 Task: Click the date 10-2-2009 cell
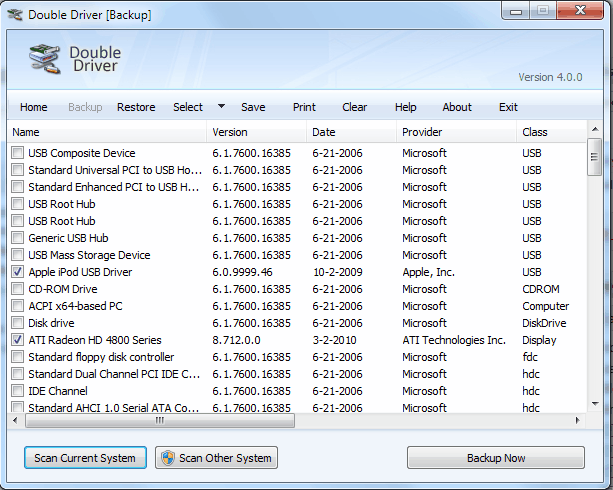coord(338,272)
